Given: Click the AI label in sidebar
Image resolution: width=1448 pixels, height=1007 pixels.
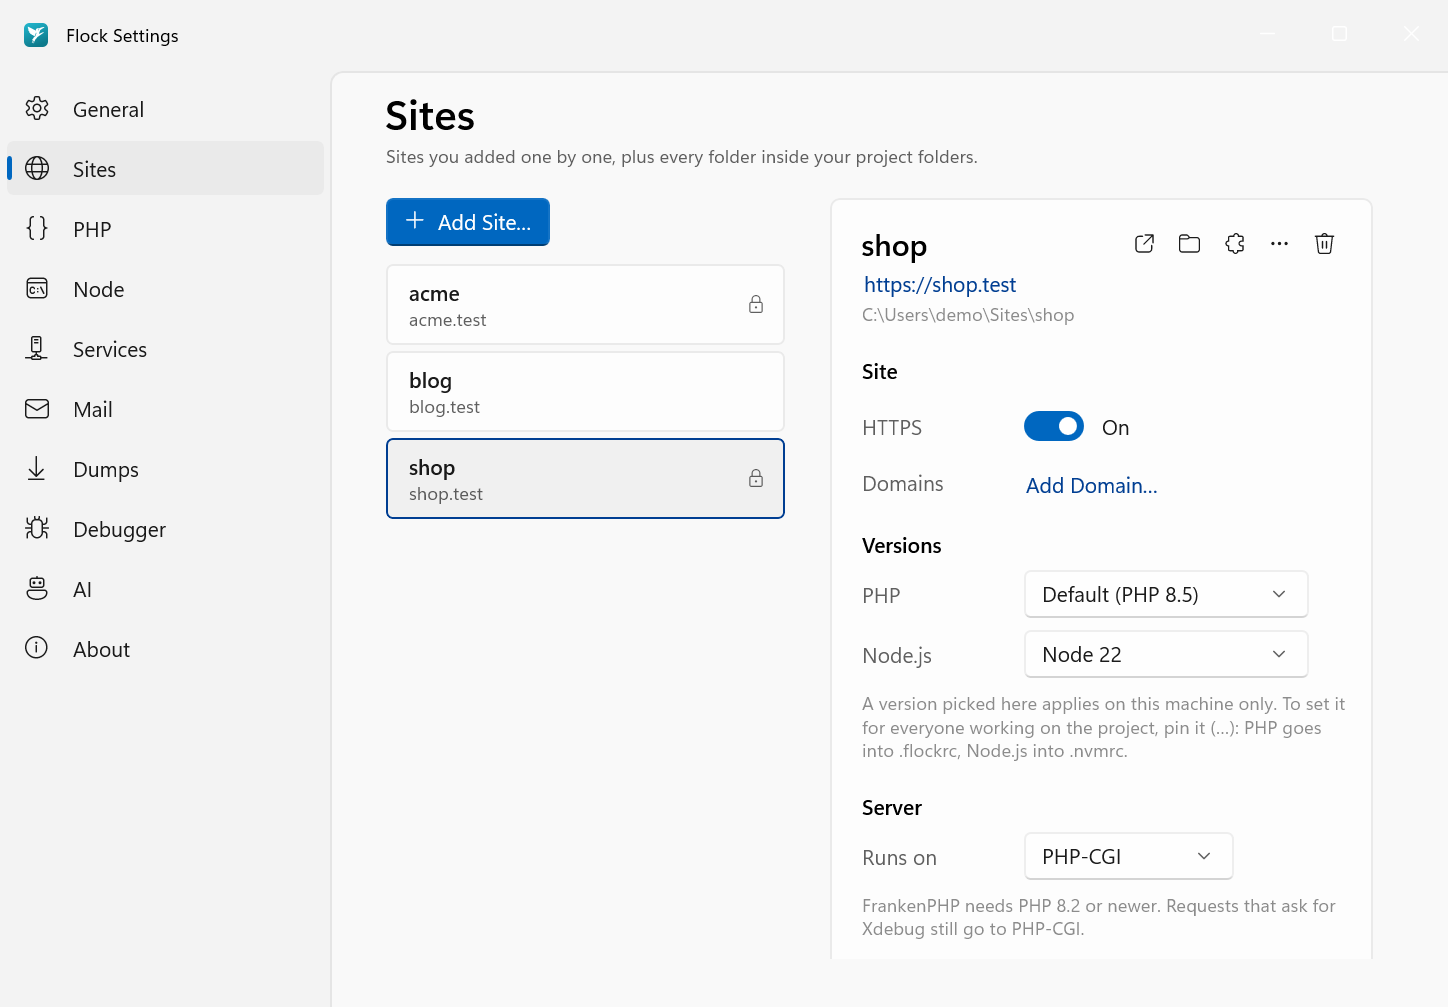Looking at the screenshot, I should (x=83, y=590).
